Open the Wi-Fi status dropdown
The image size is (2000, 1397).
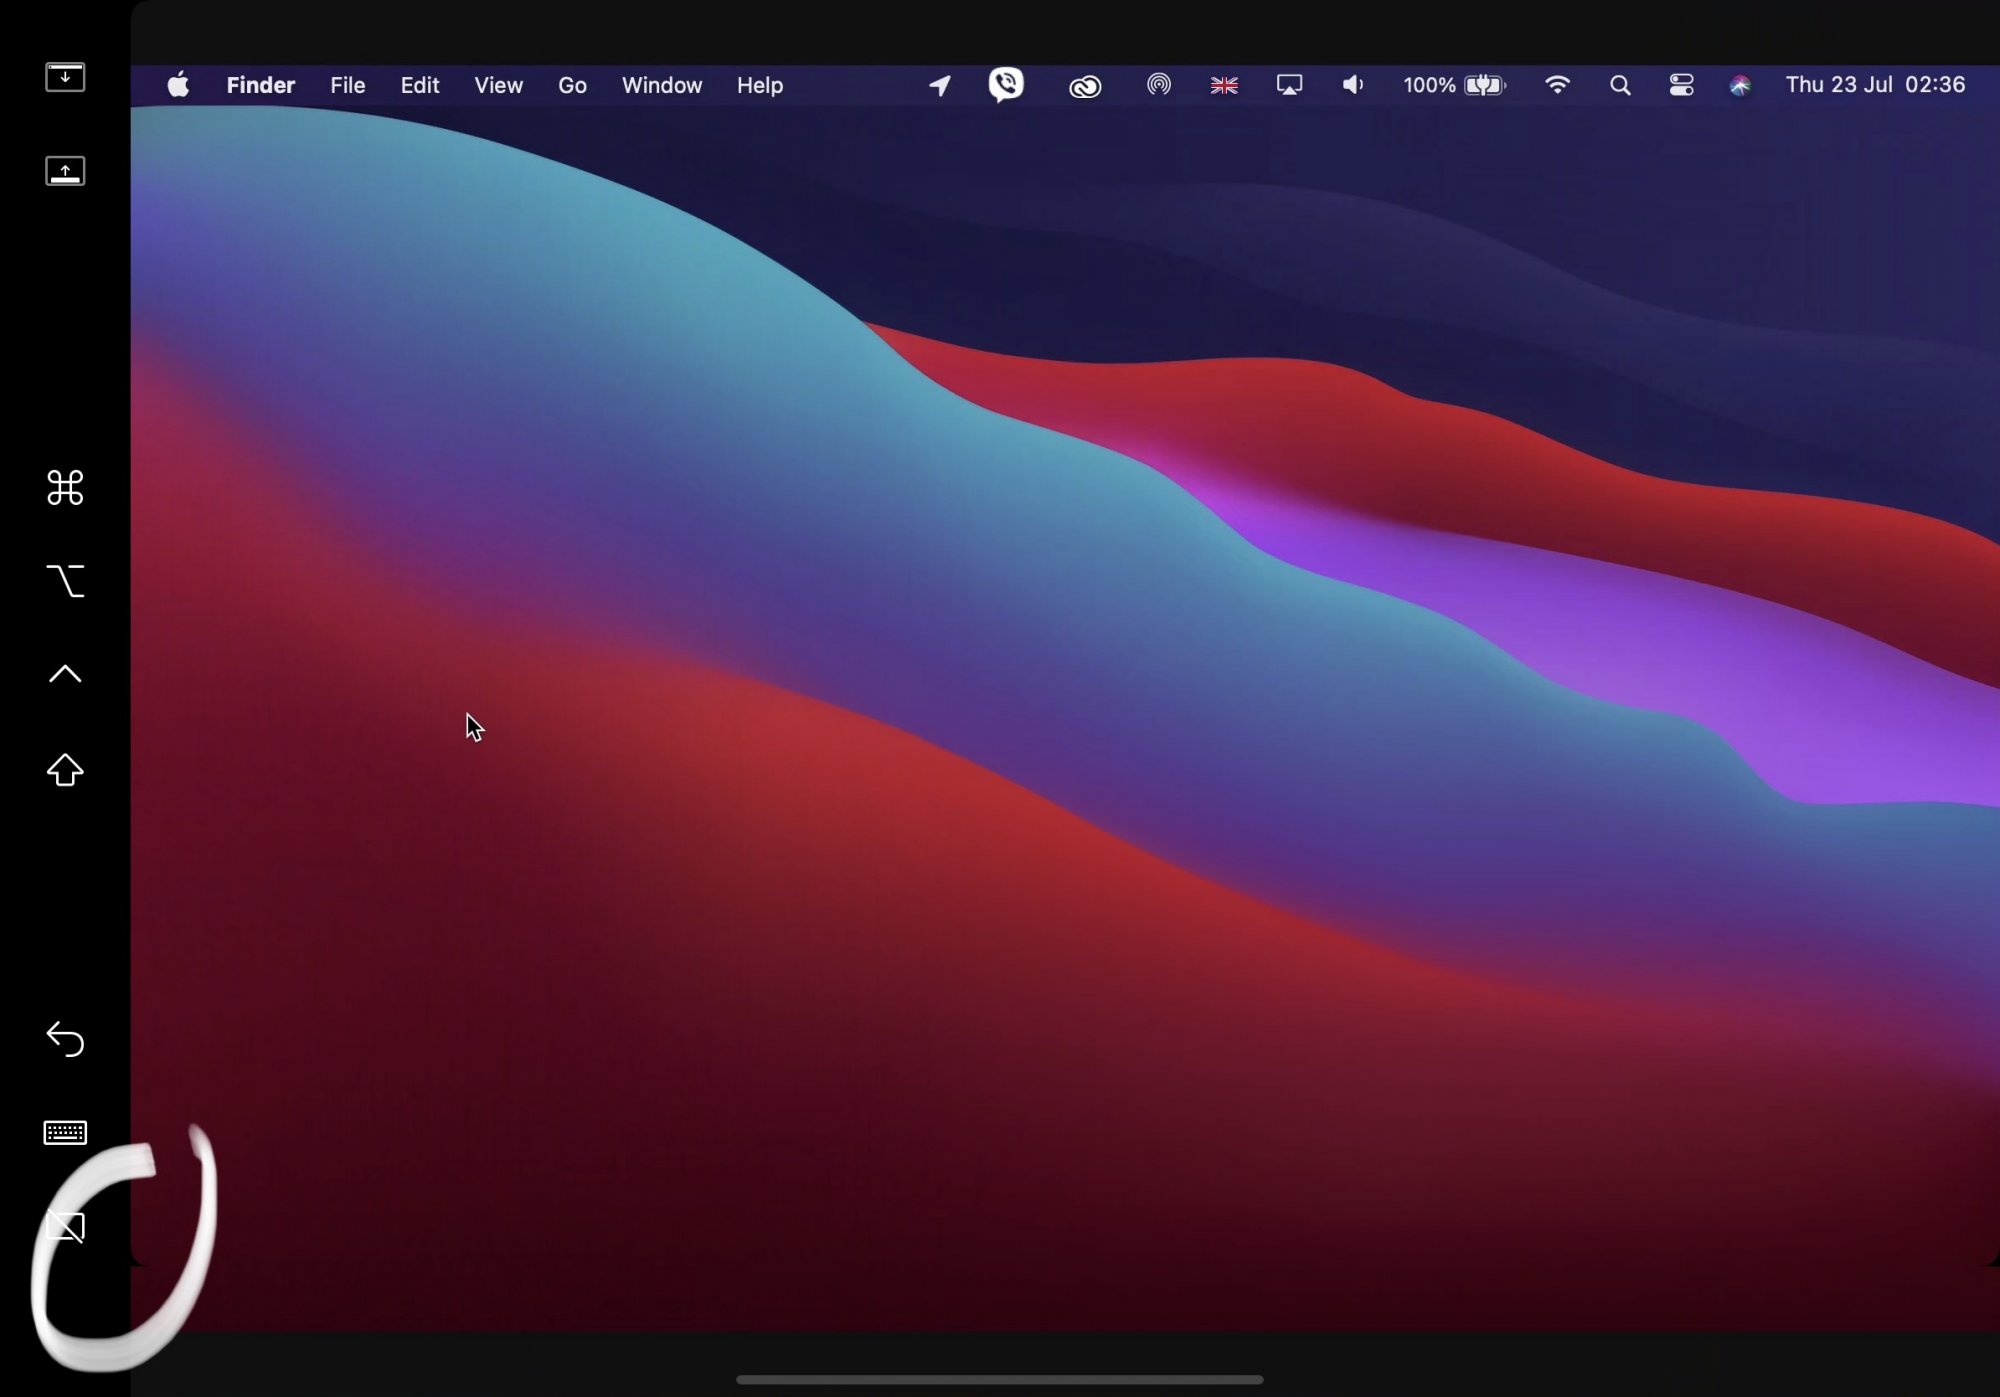click(x=1557, y=85)
